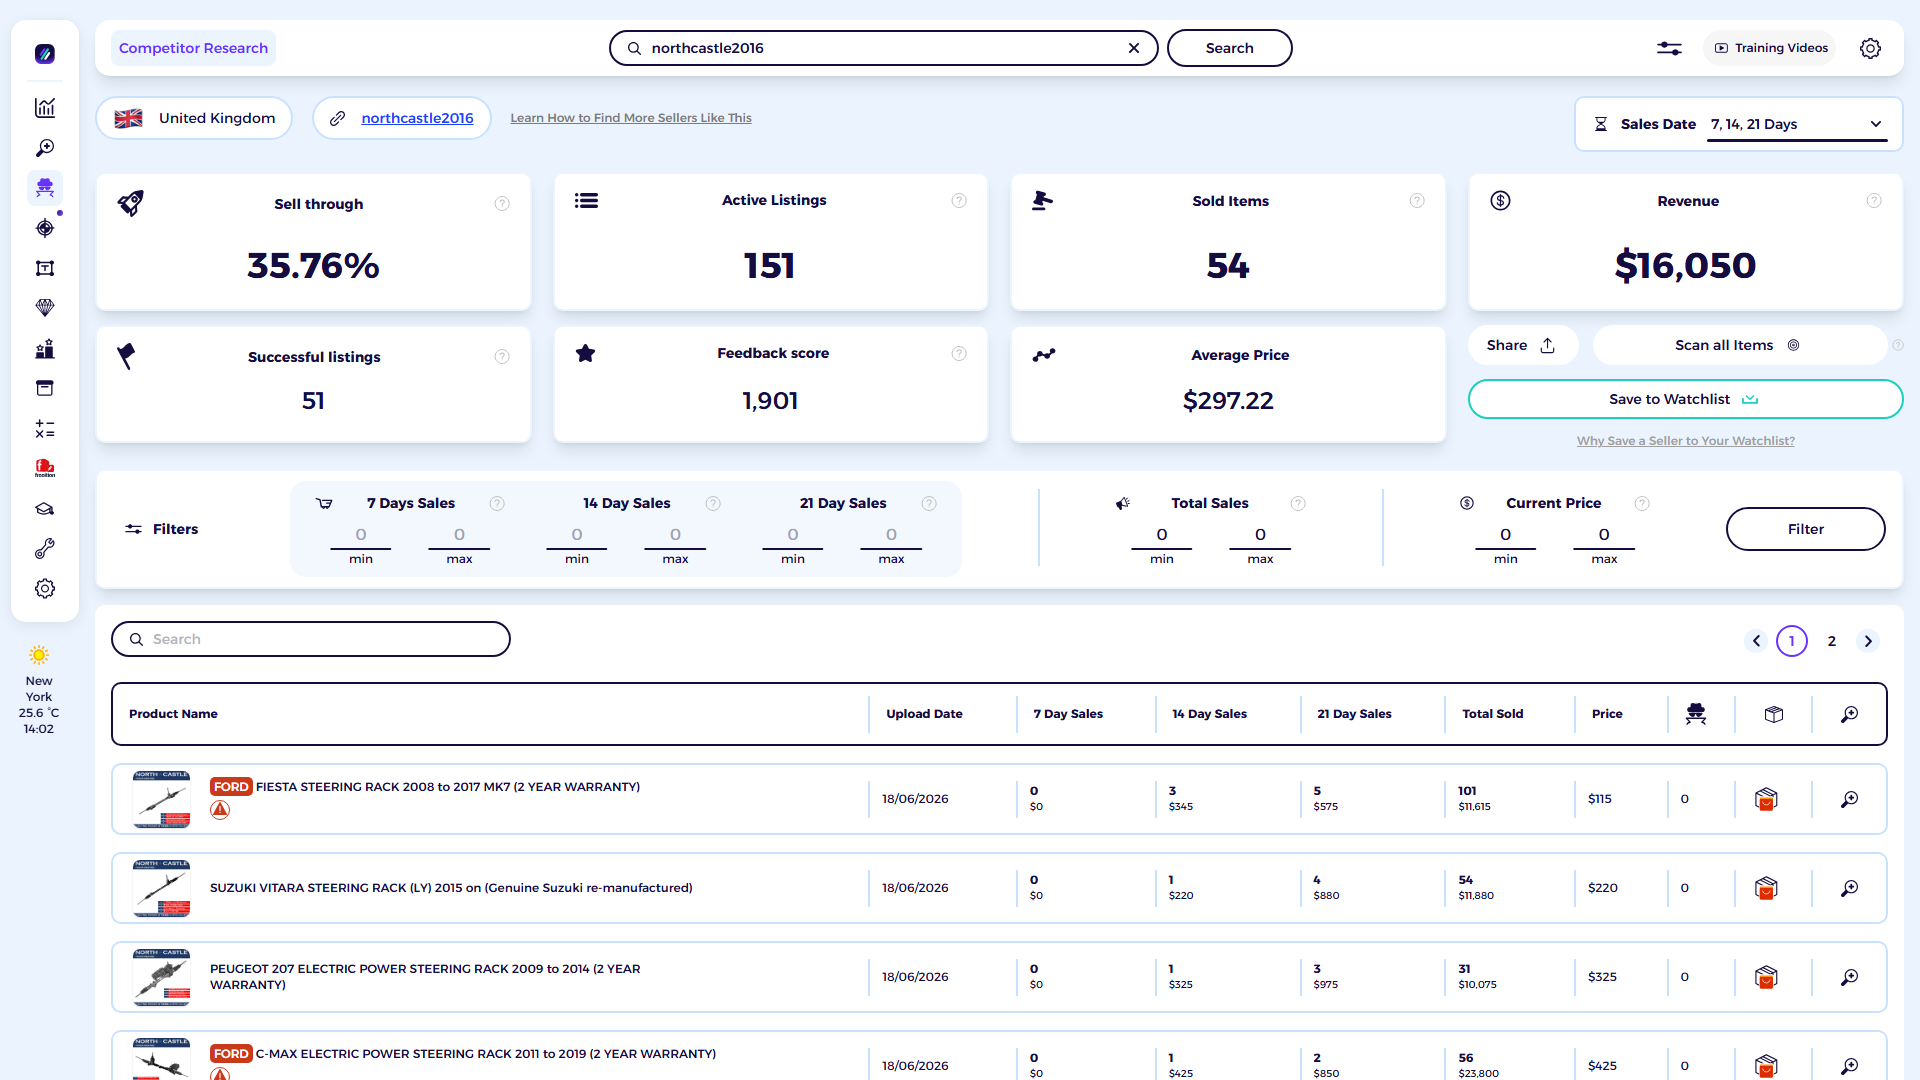The width and height of the screenshot is (1920, 1080).
Task: Open the New York weather widget
Action: [x=39, y=690]
